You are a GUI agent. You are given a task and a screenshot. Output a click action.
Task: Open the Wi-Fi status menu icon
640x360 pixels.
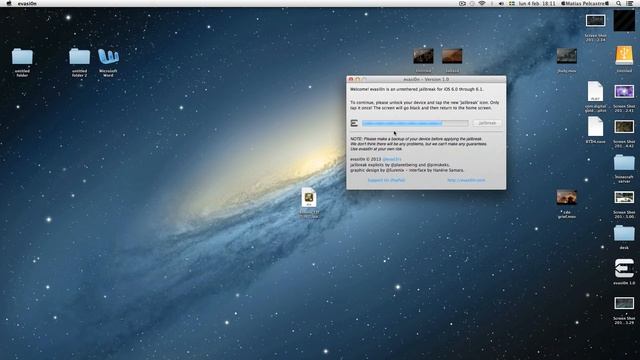482,3
